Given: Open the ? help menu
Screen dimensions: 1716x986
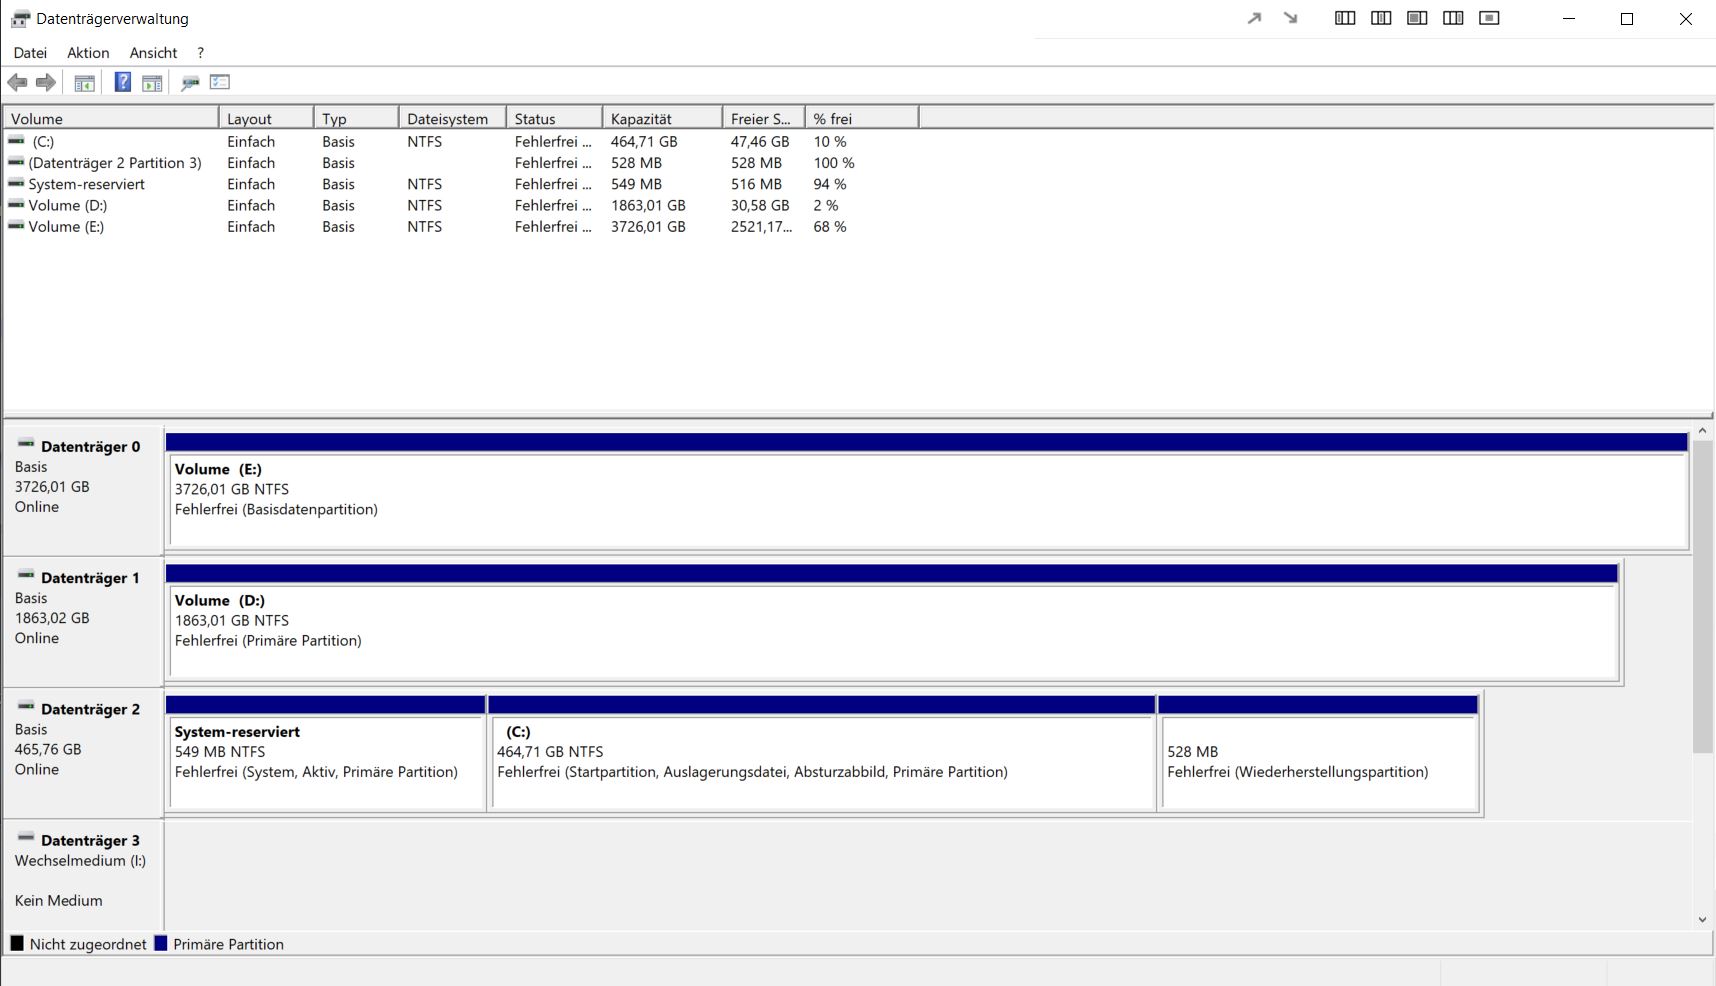Looking at the screenshot, I should [200, 53].
